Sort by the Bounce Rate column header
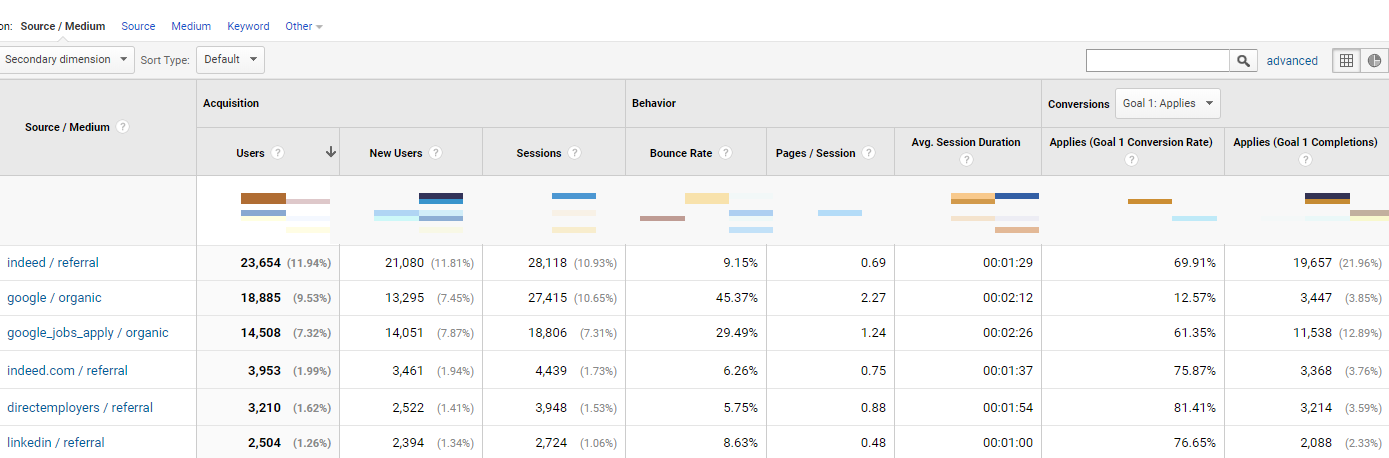The image size is (1389, 458). [681, 153]
